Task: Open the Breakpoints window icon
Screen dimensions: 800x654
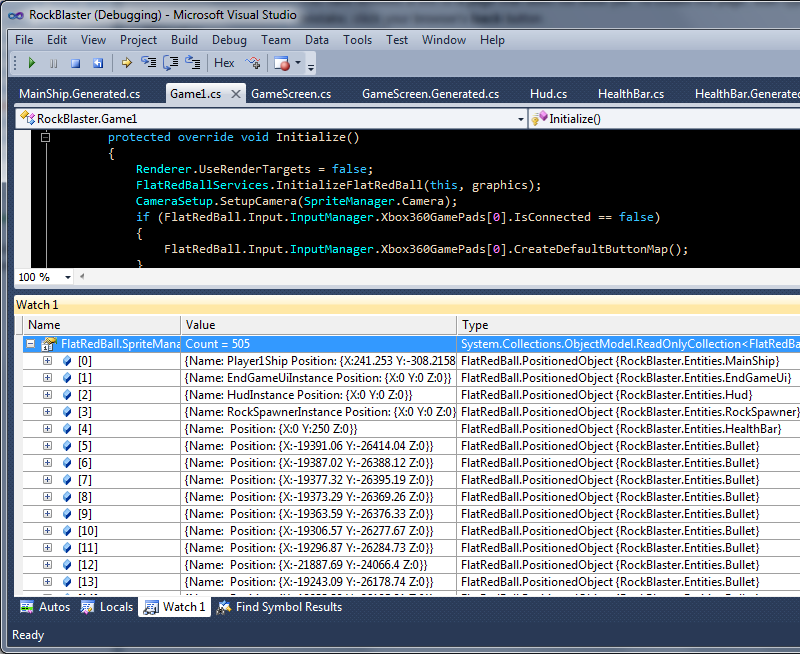Action: point(282,63)
